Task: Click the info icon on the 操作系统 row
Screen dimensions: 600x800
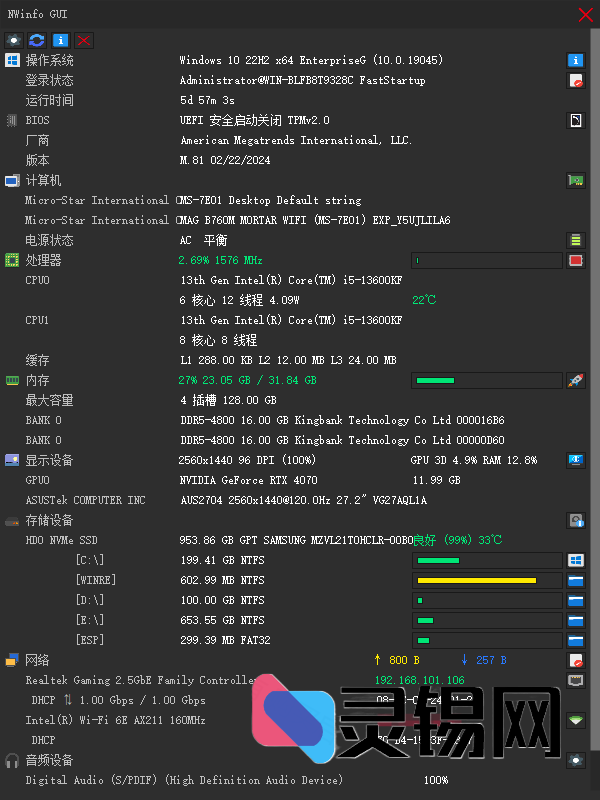Action: 576,60
